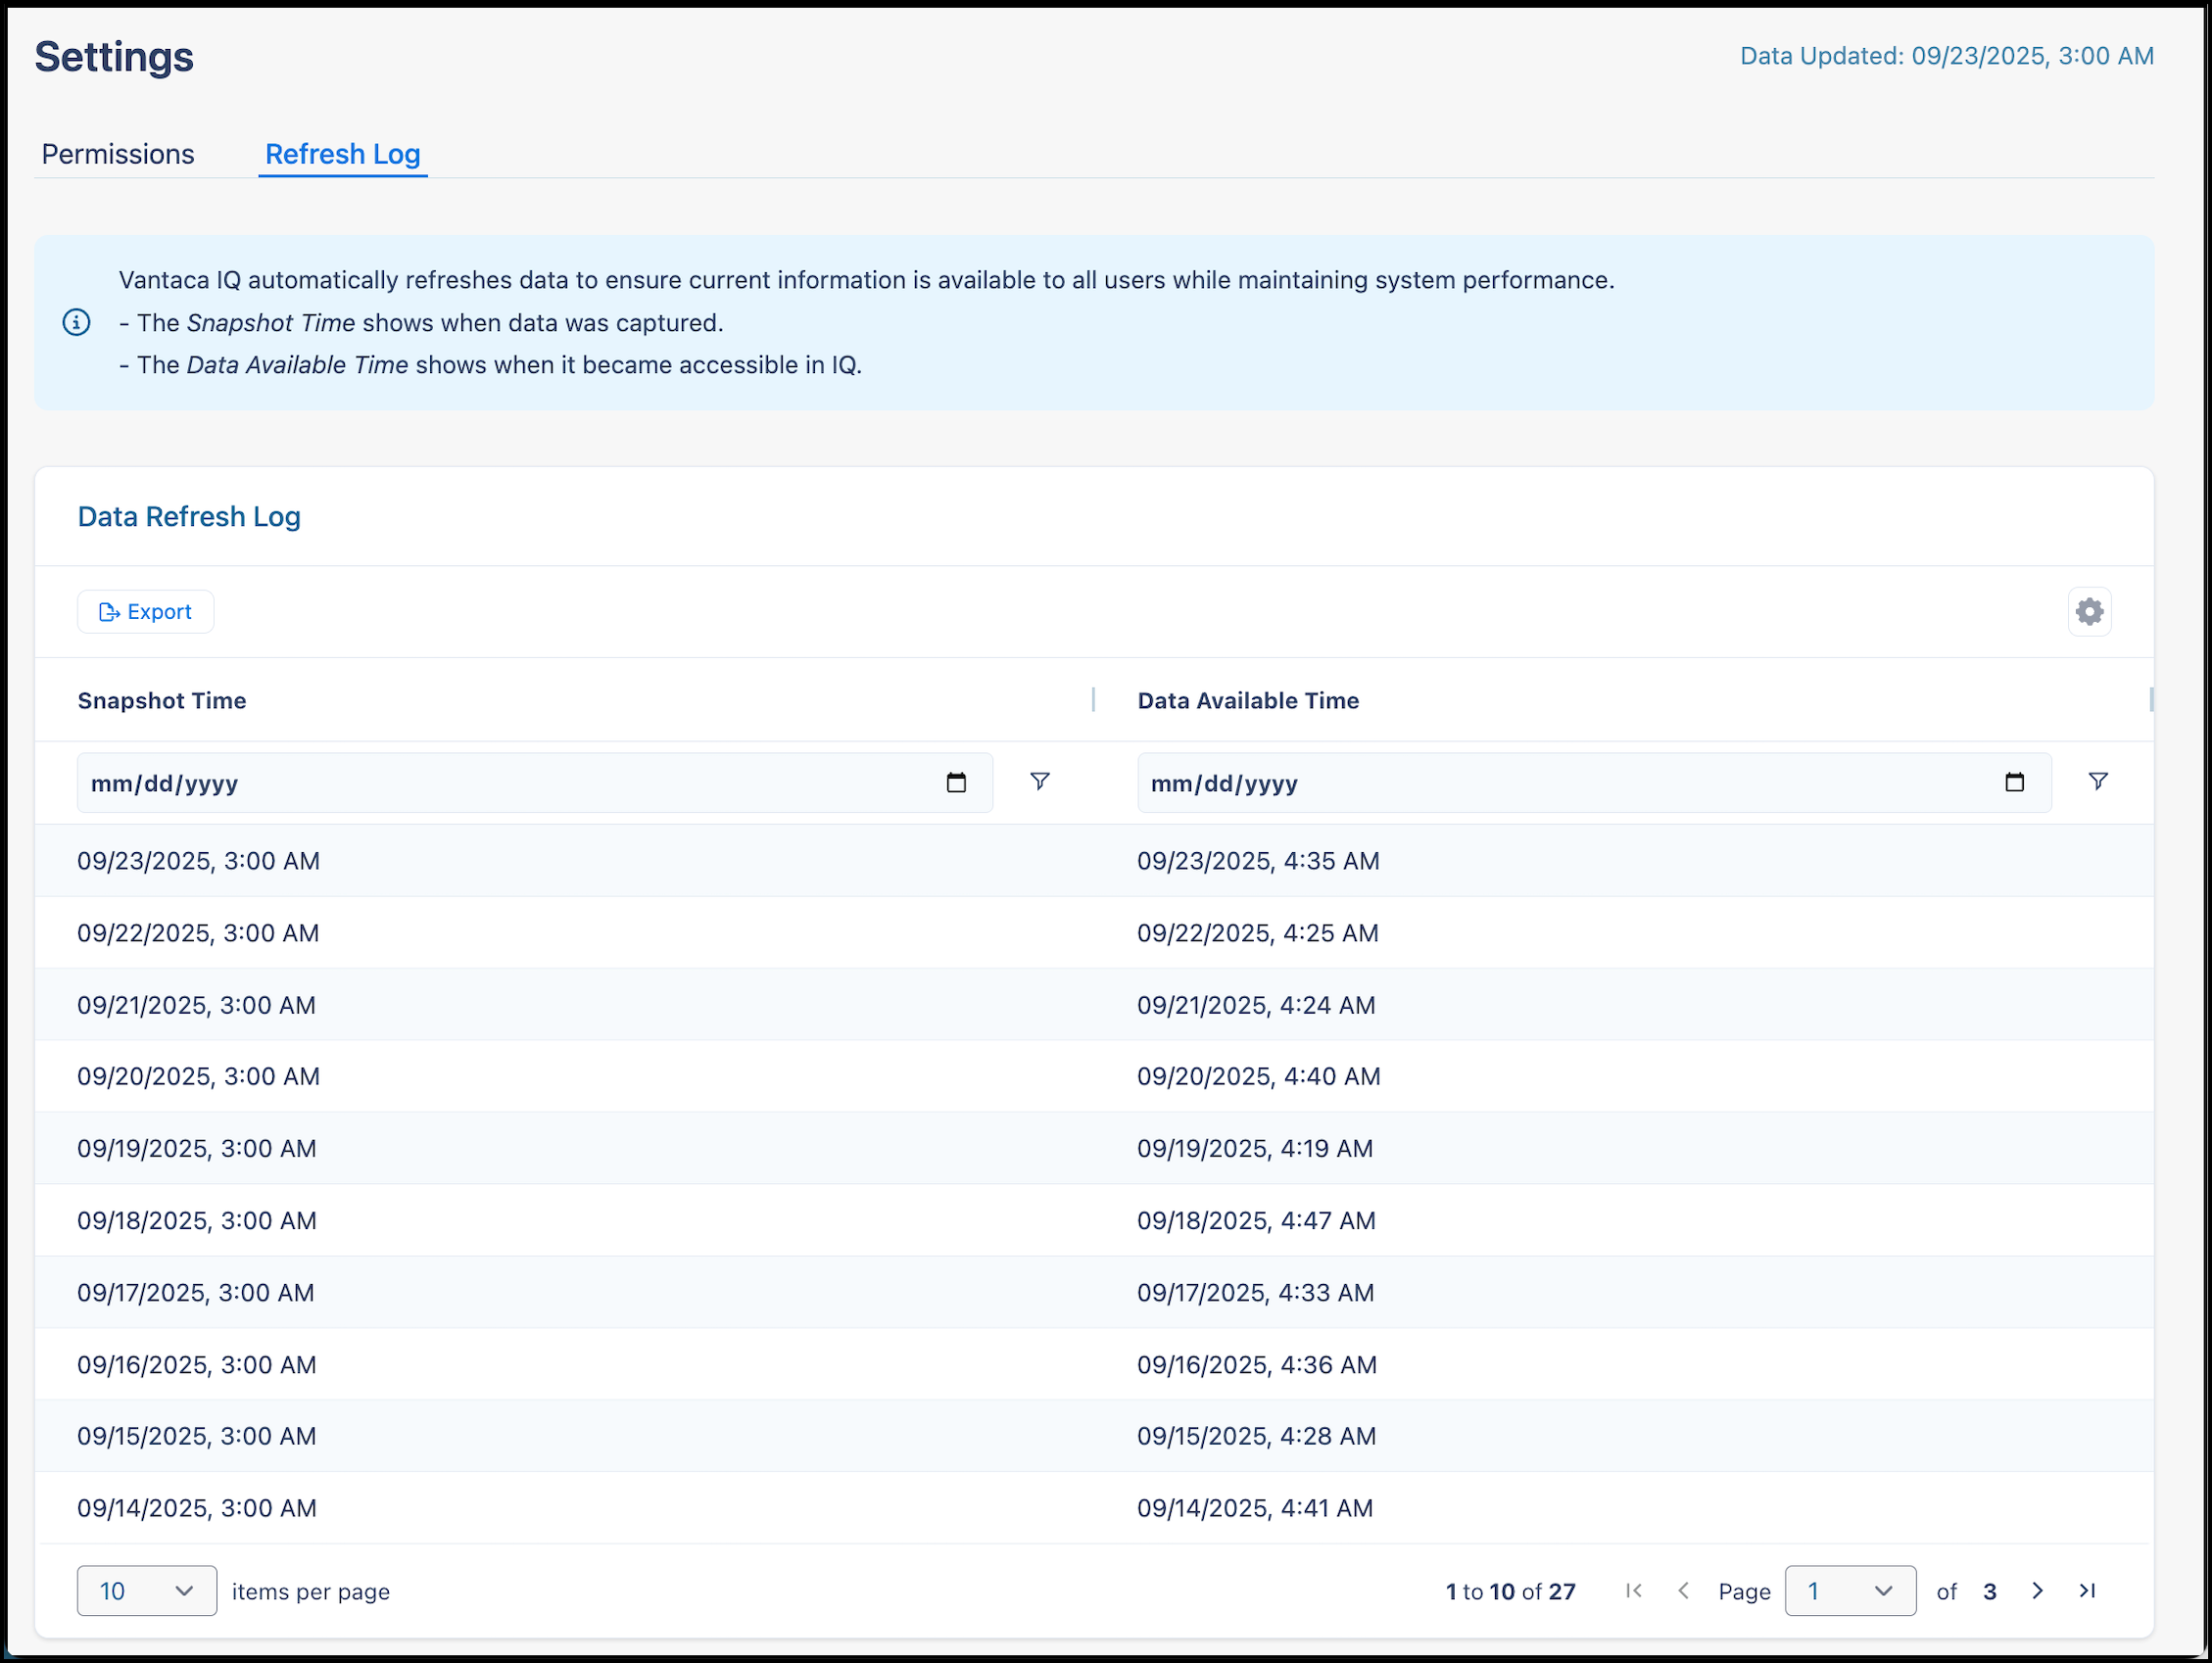Open the calendar picker for Data Available Time
The image size is (2212, 1663).
coord(2015,783)
